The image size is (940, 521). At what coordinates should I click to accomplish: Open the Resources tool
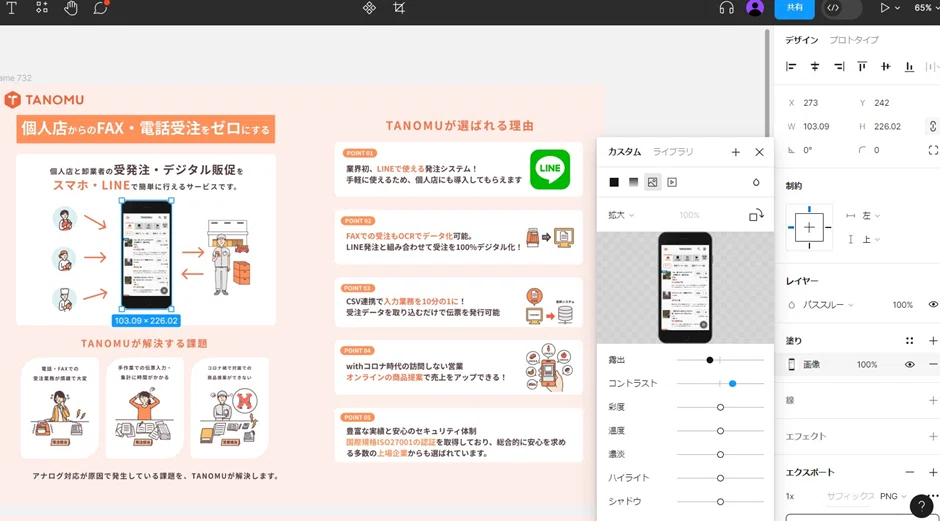click(41, 8)
